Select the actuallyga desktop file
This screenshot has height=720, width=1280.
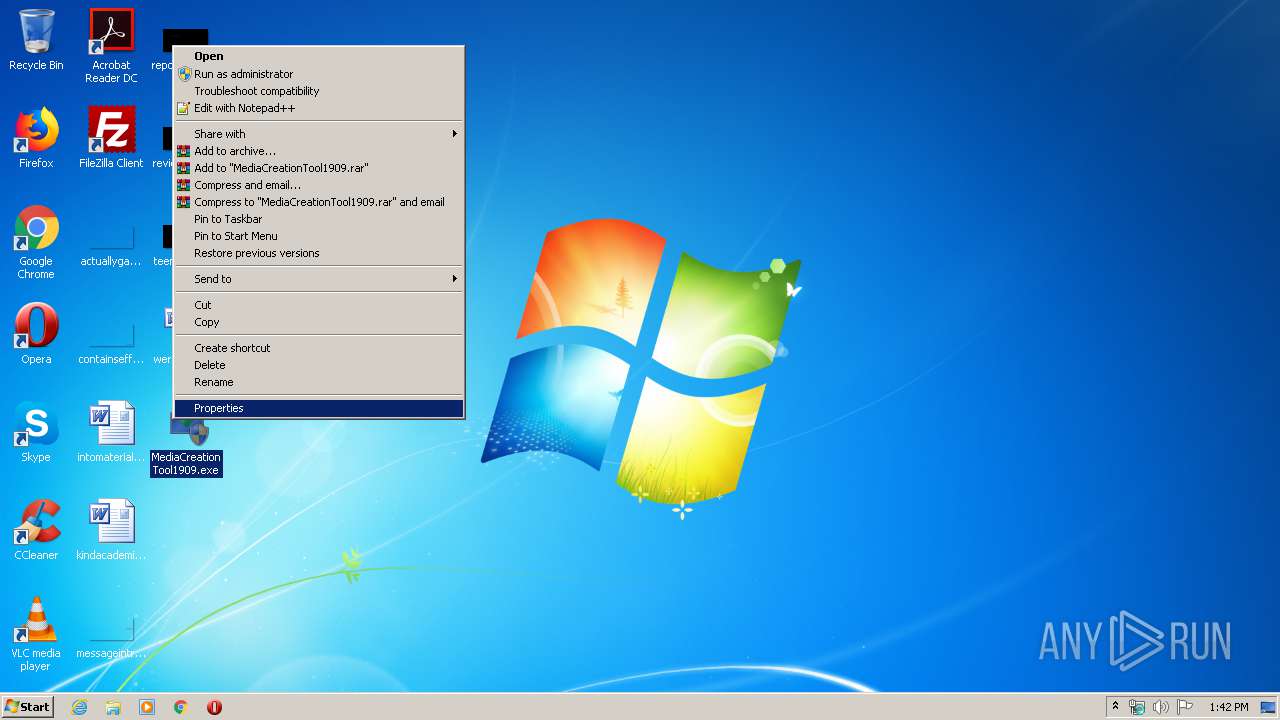point(111,246)
